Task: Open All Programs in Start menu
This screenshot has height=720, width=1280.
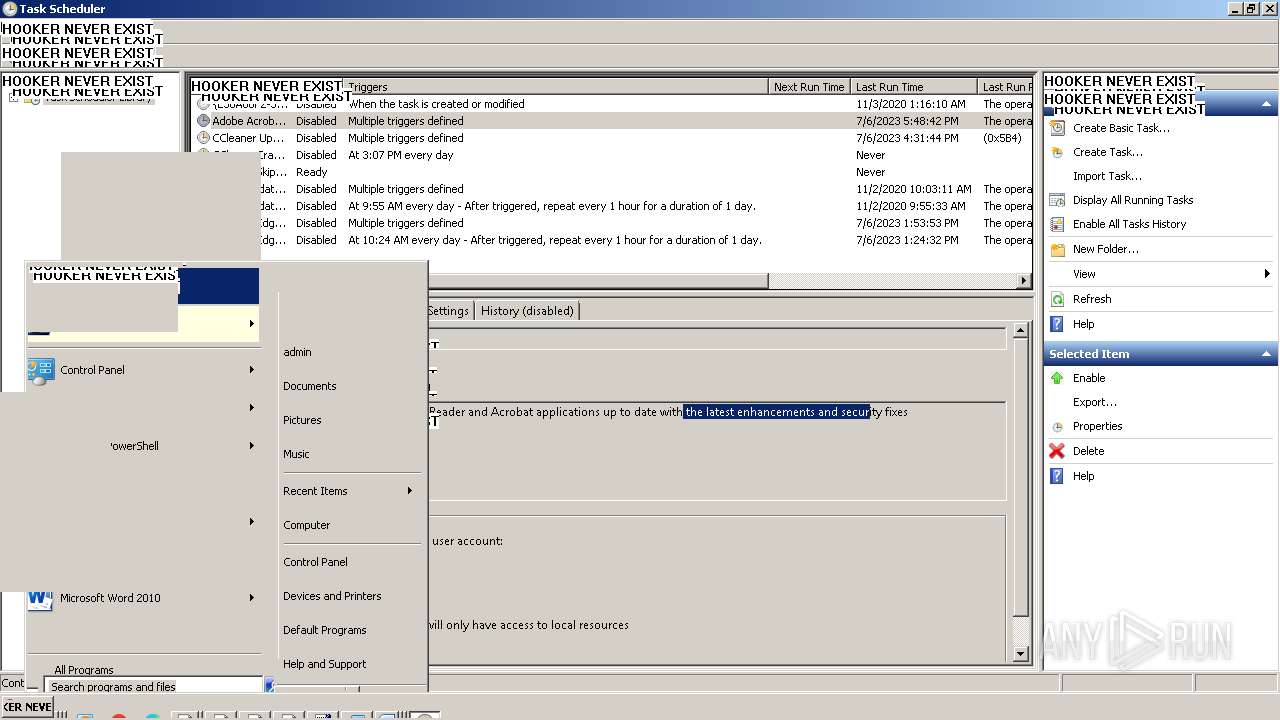Action: (84, 670)
